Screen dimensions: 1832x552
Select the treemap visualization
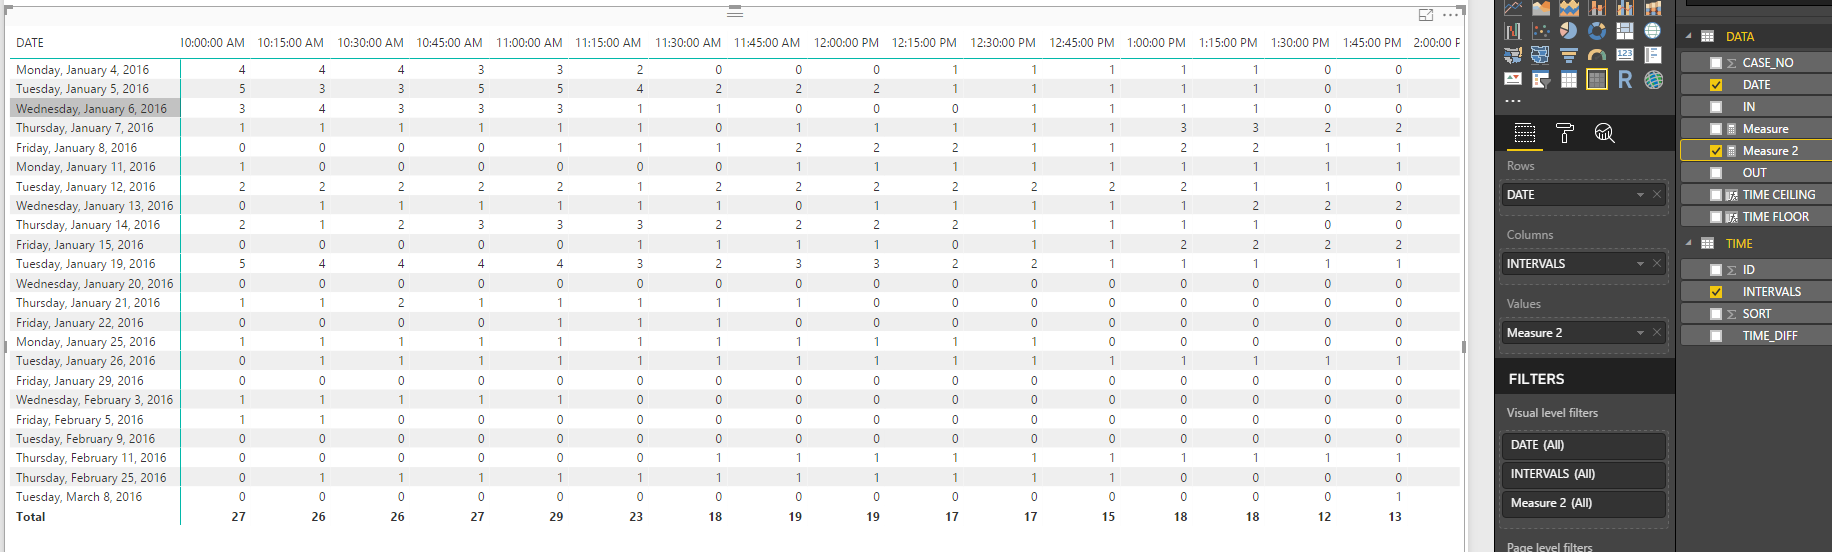tap(1625, 31)
